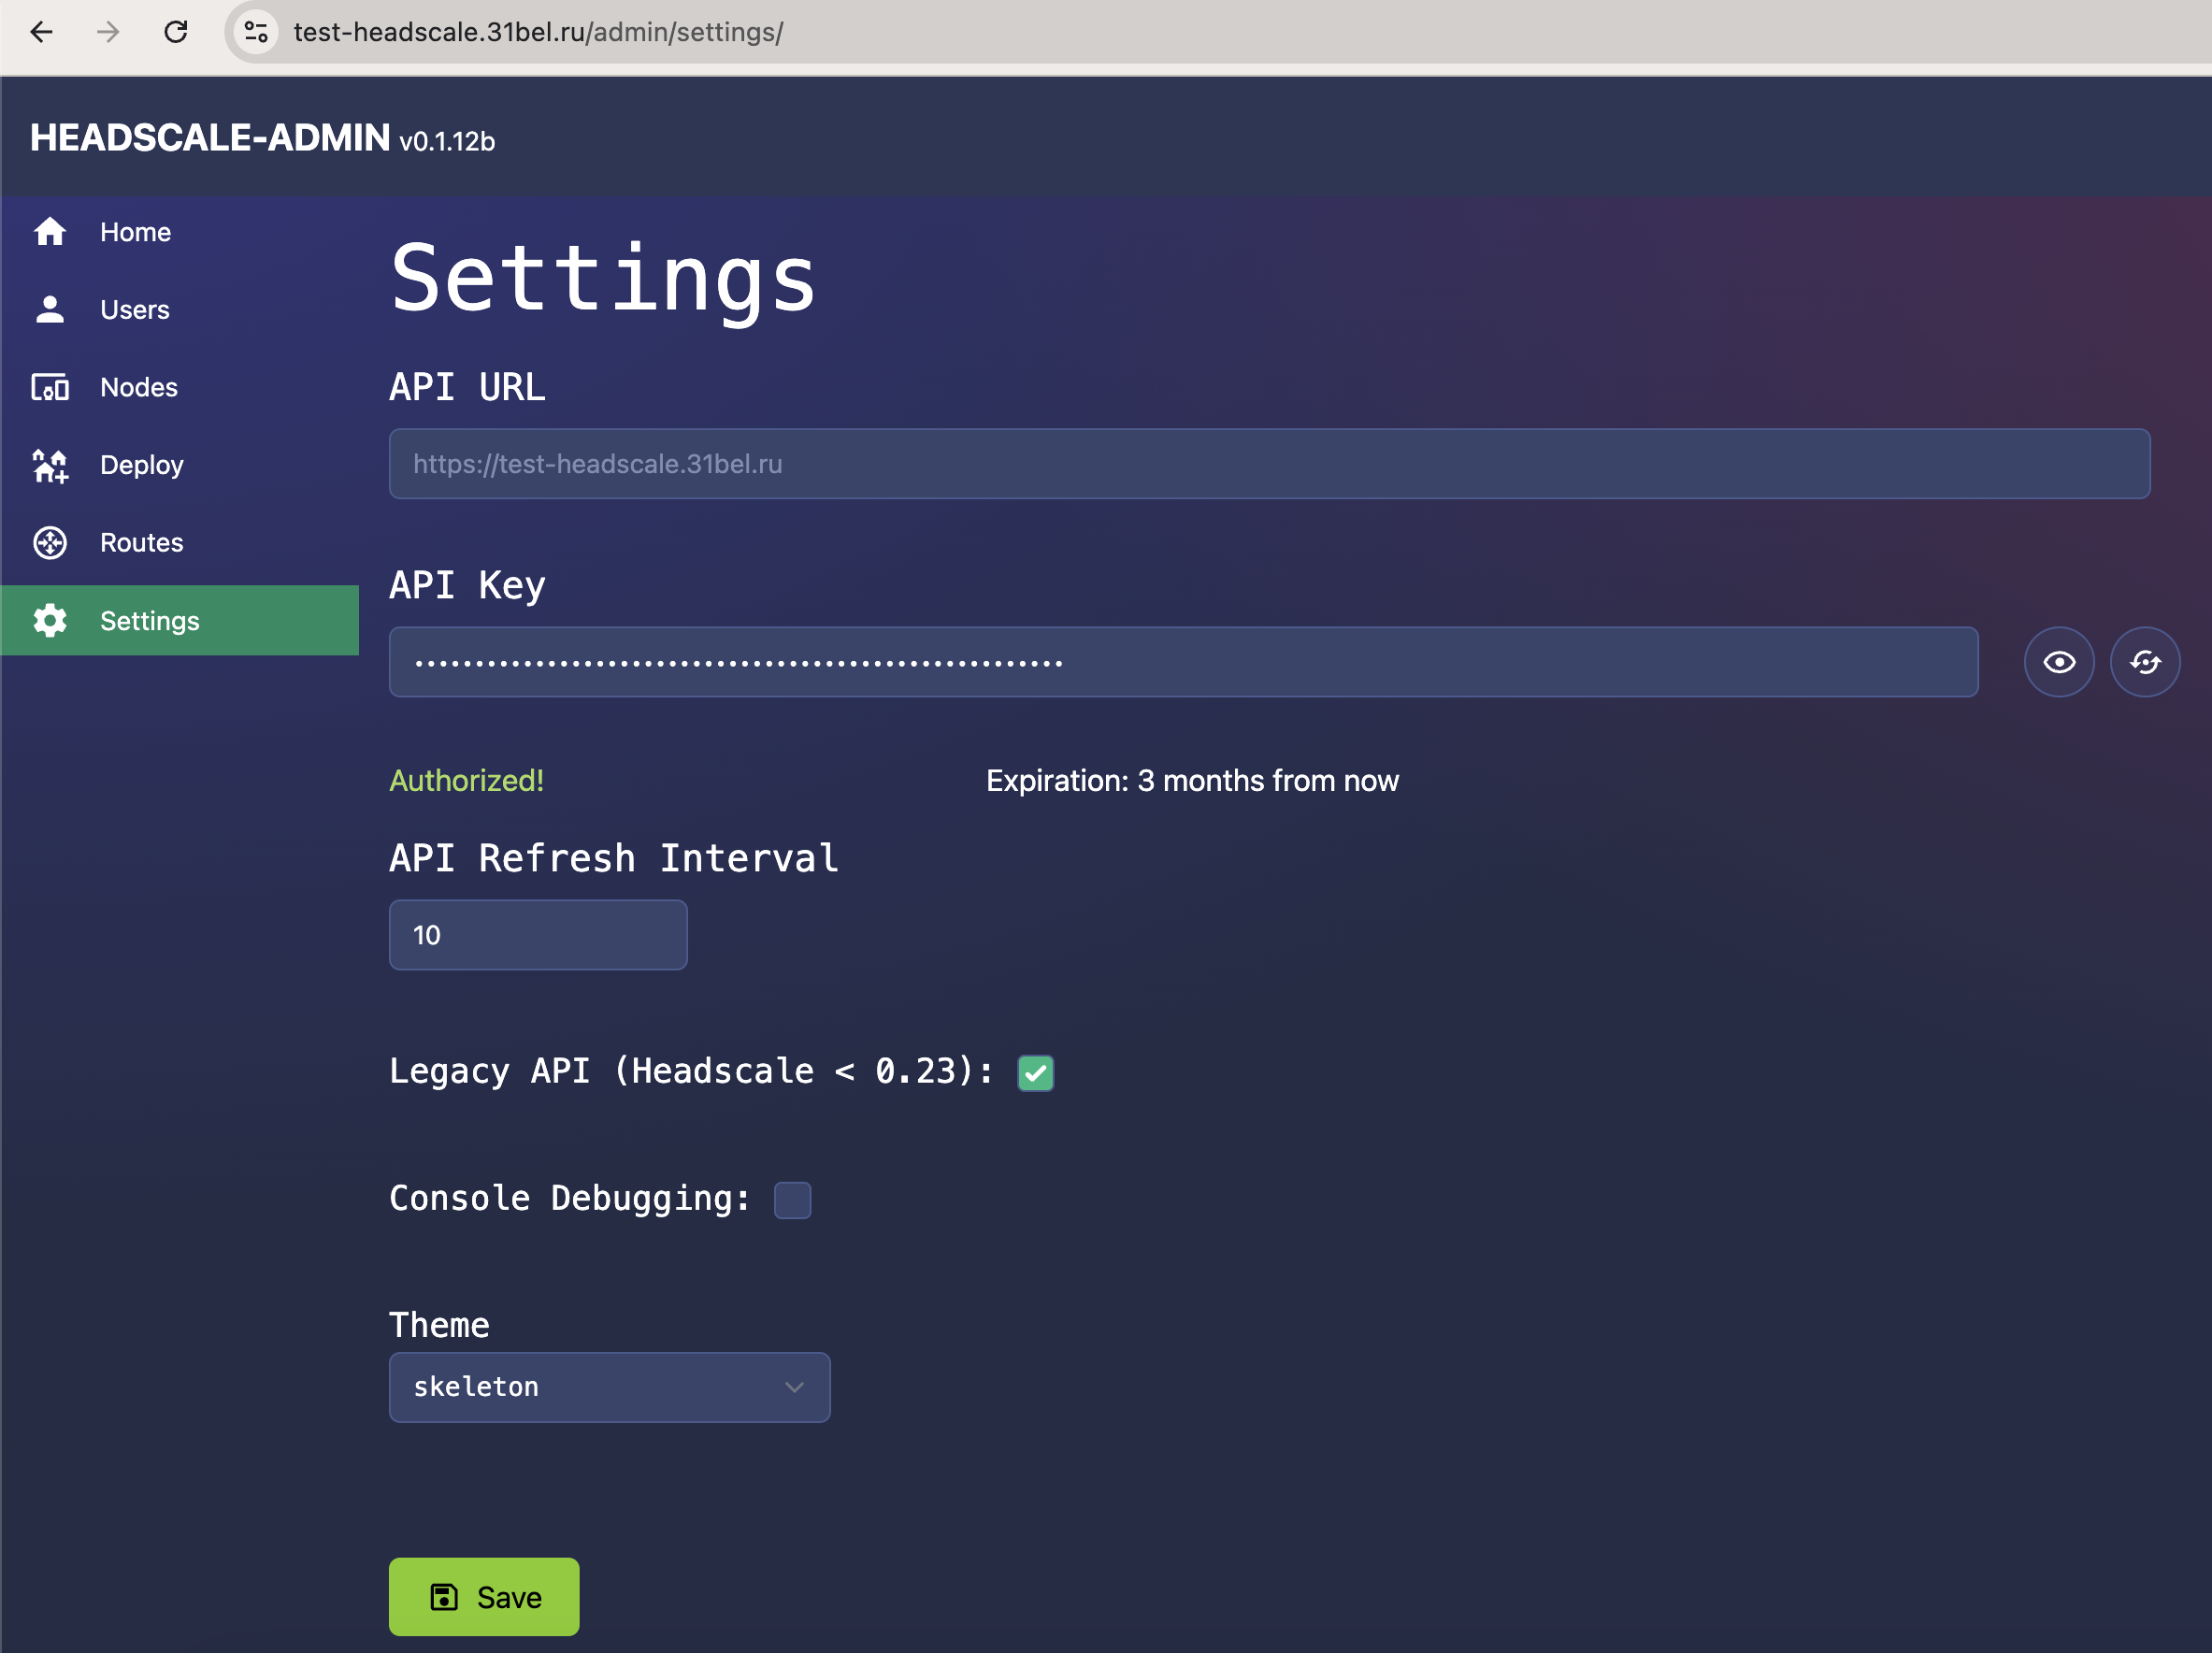The height and width of the screenshot is (1653, 2212).
Task: Open Deploy menu label
Action: click(142, 465)
